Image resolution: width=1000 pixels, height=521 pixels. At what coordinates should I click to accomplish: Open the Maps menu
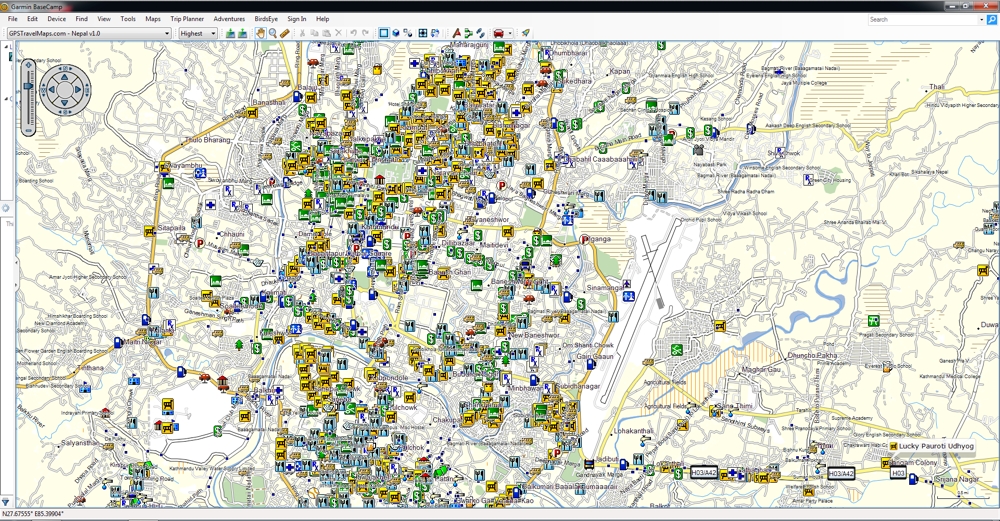[x=153, y=19]
